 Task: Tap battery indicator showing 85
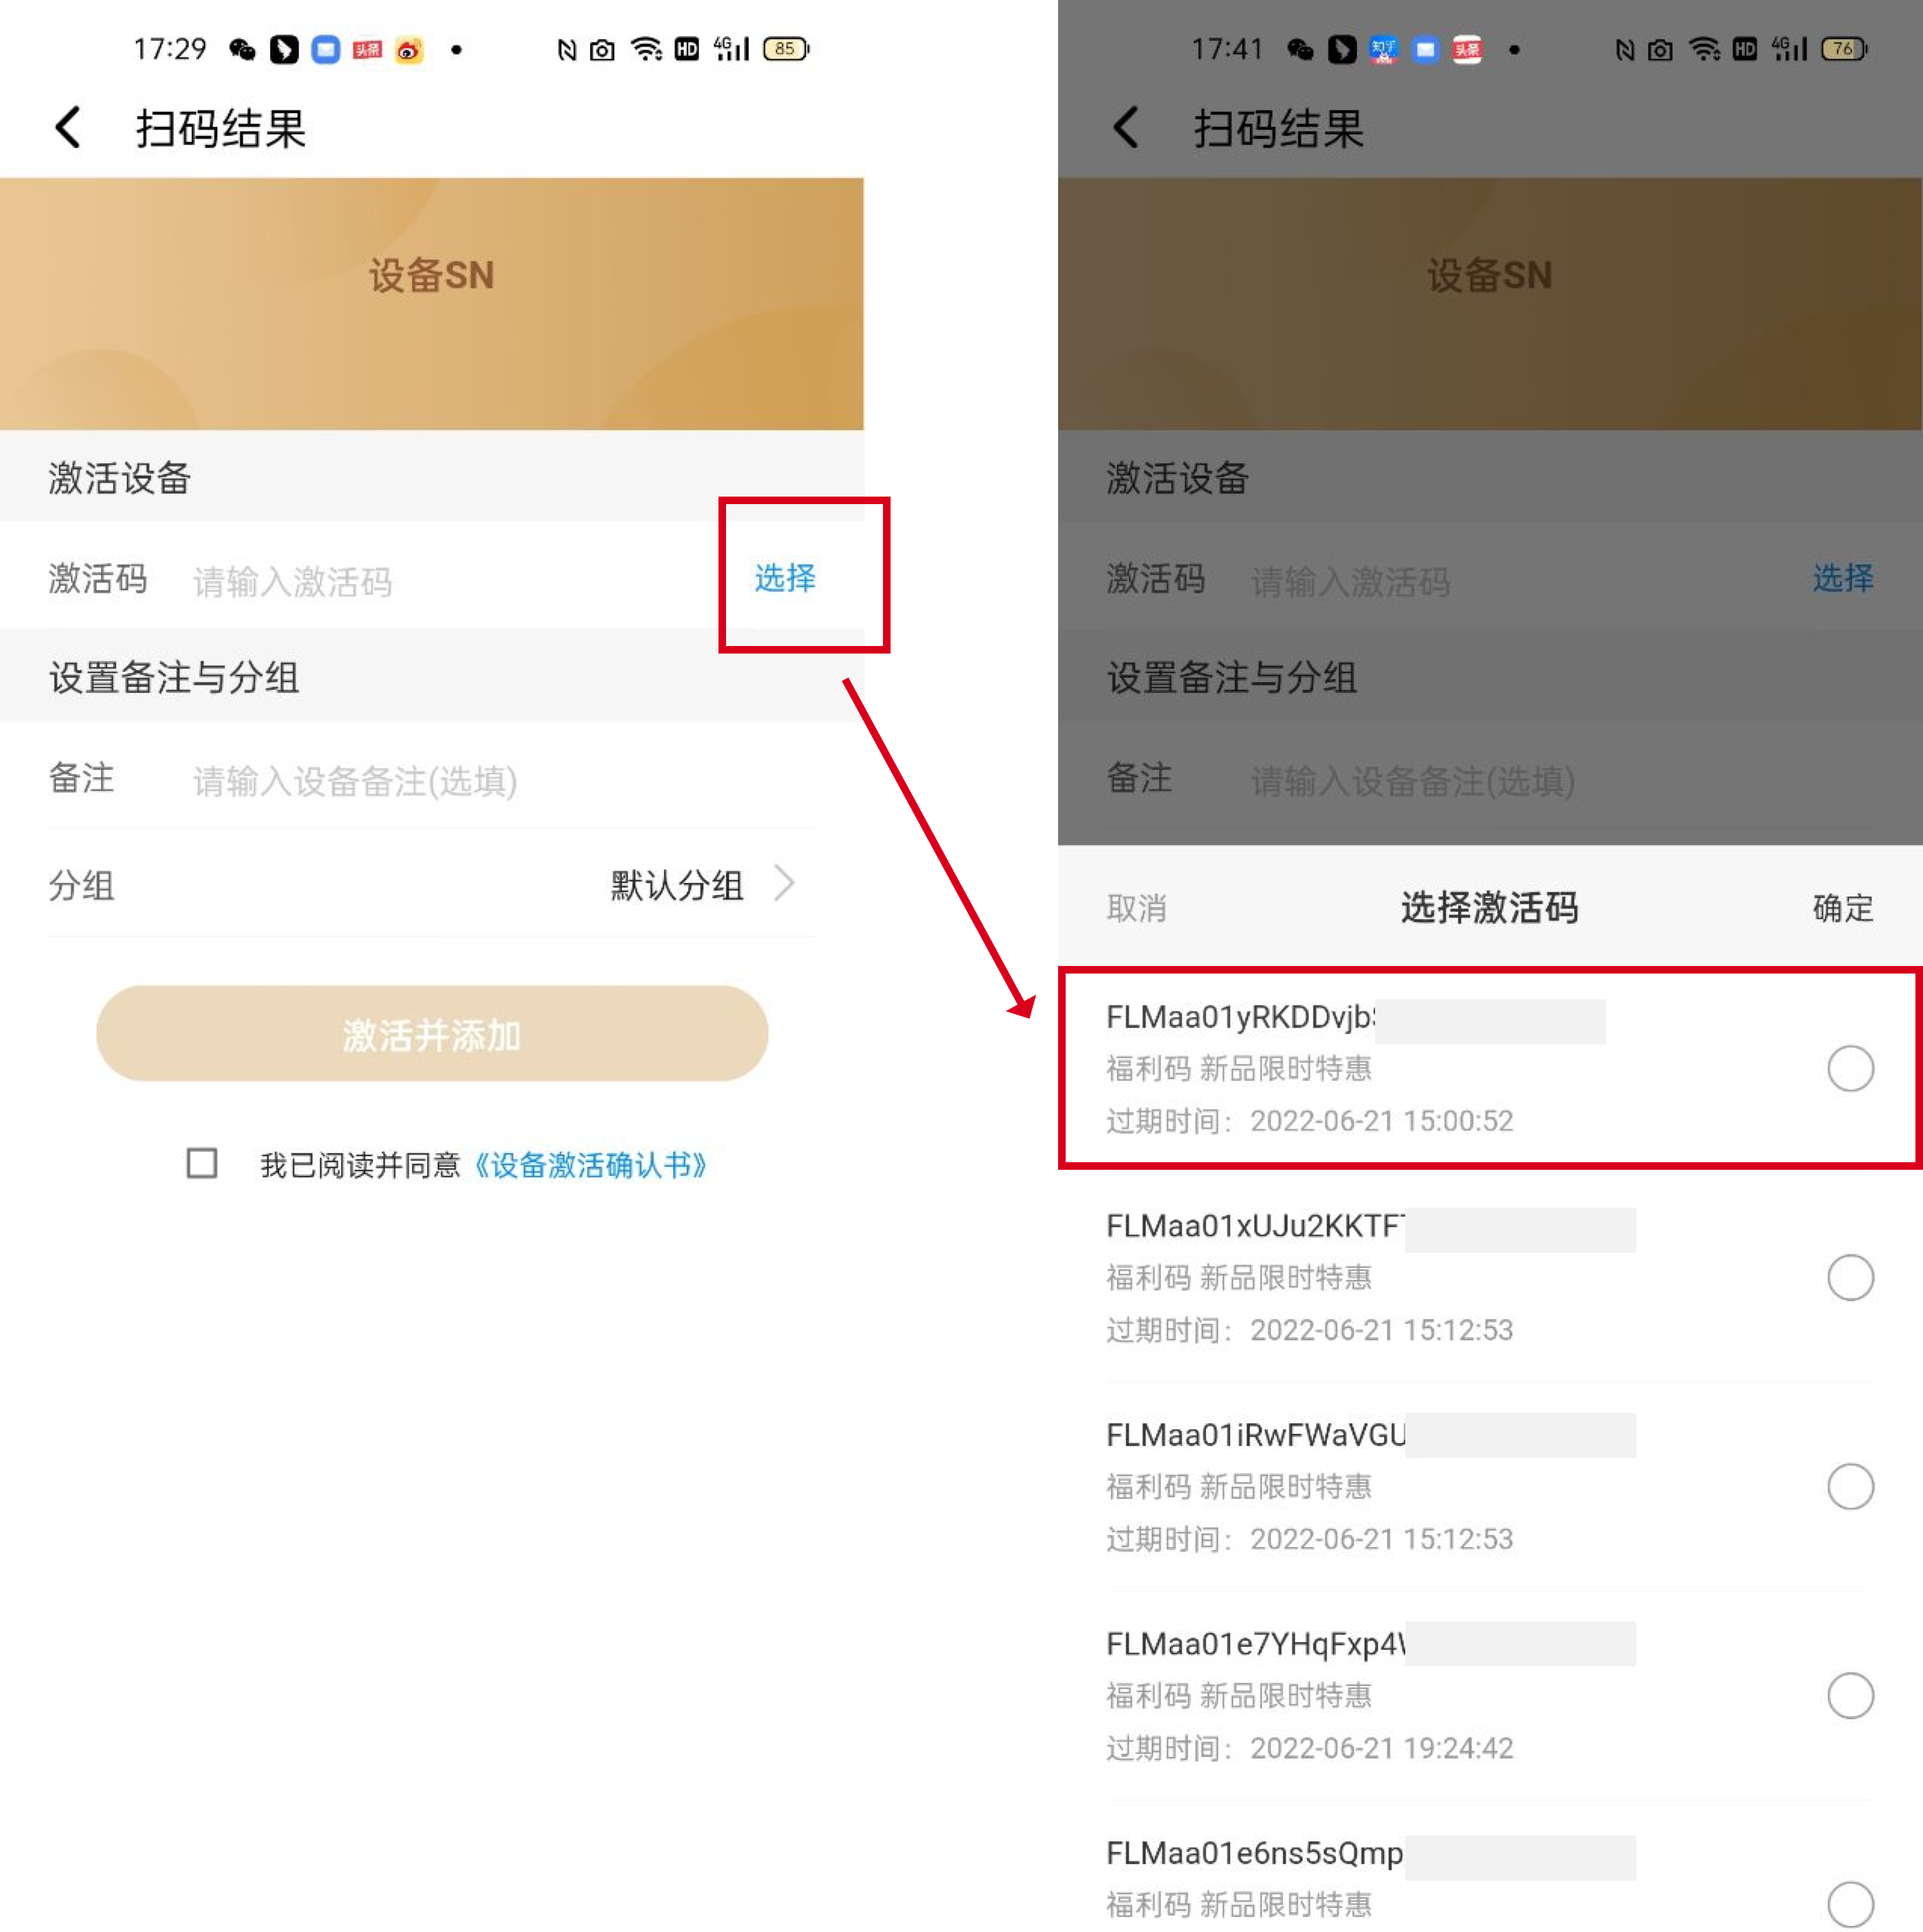[786, 48]
